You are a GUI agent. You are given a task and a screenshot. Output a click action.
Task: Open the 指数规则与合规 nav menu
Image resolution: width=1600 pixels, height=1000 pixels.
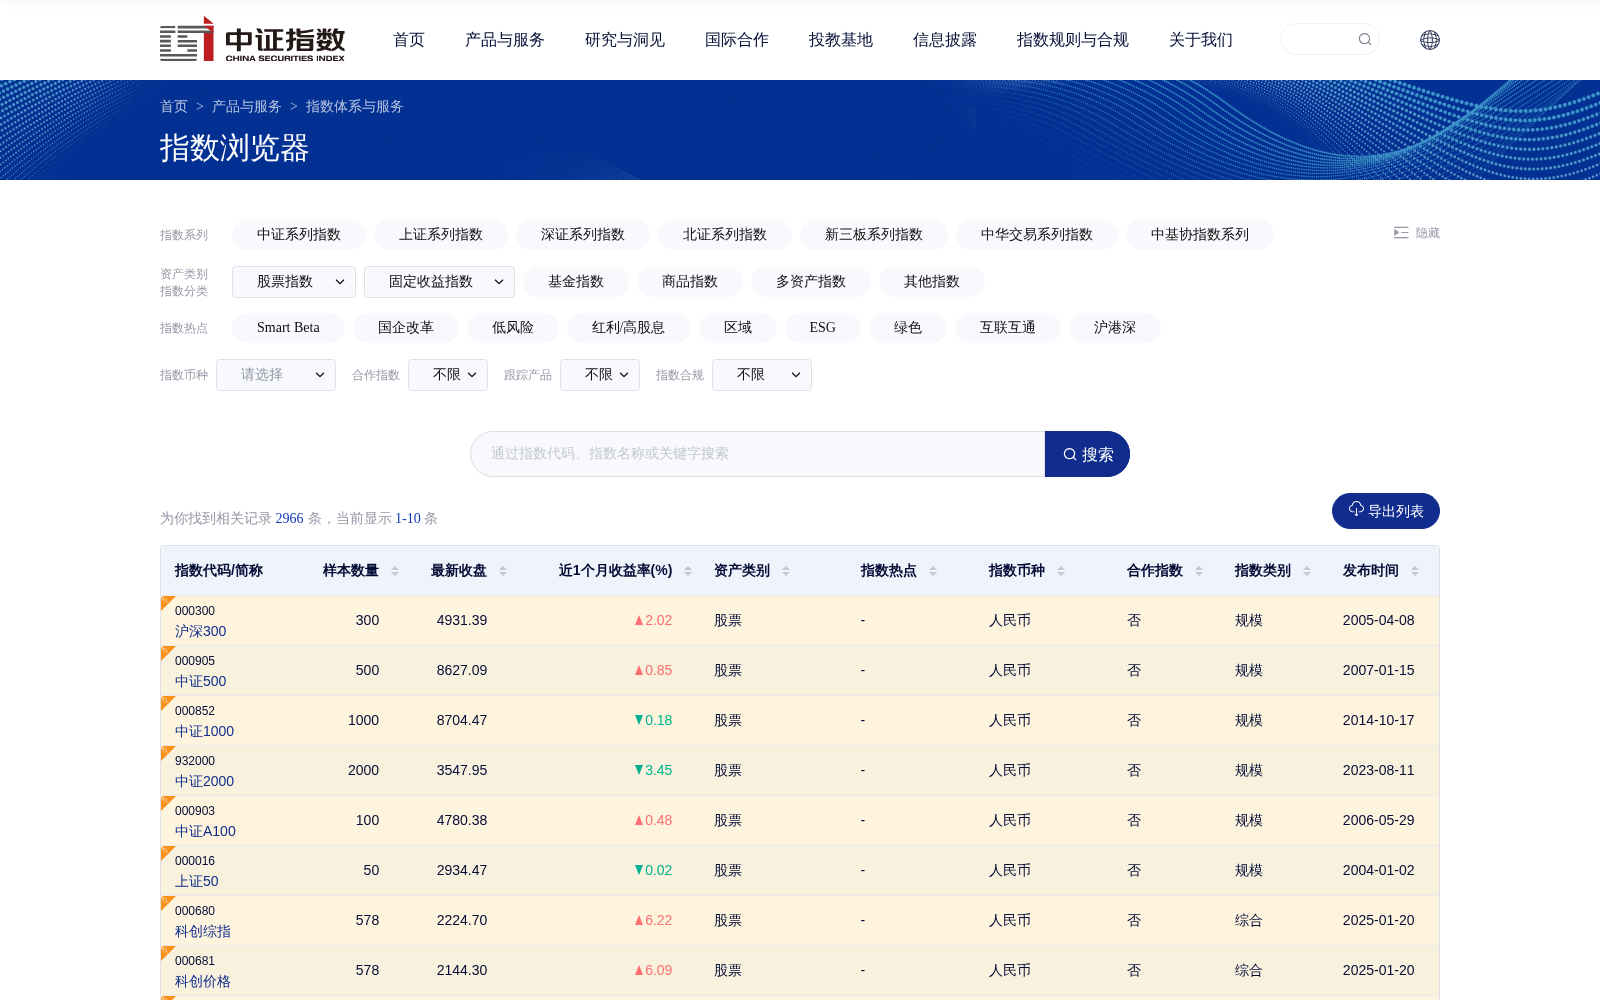[1073, 40]
